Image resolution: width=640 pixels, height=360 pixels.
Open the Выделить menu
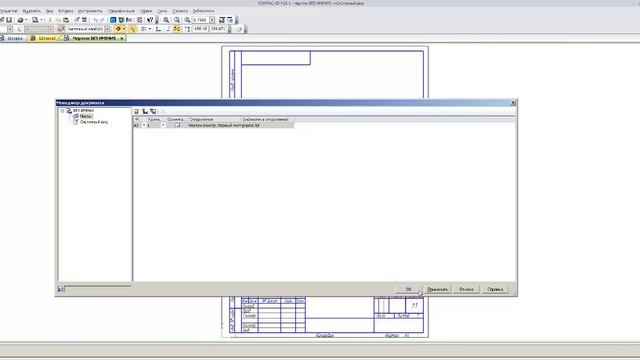(x=32, y=11)
